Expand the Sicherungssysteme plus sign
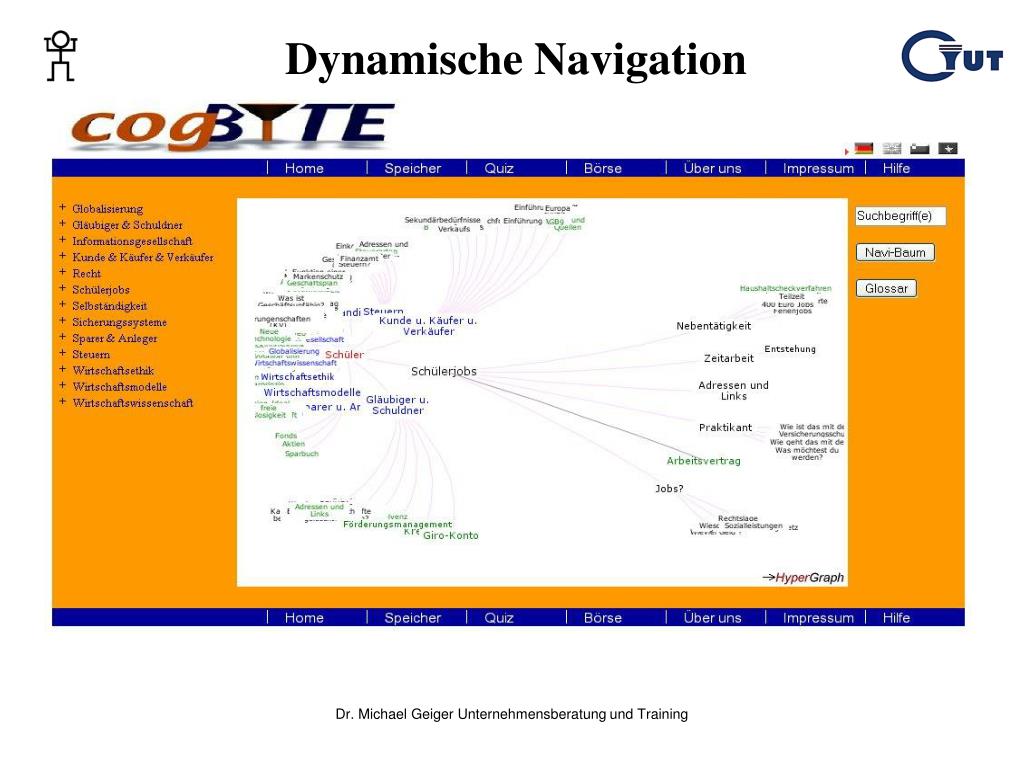Image resolution: width=1024 pixels, height=768 pixels. pyautogui.click(x=63, y=321)
